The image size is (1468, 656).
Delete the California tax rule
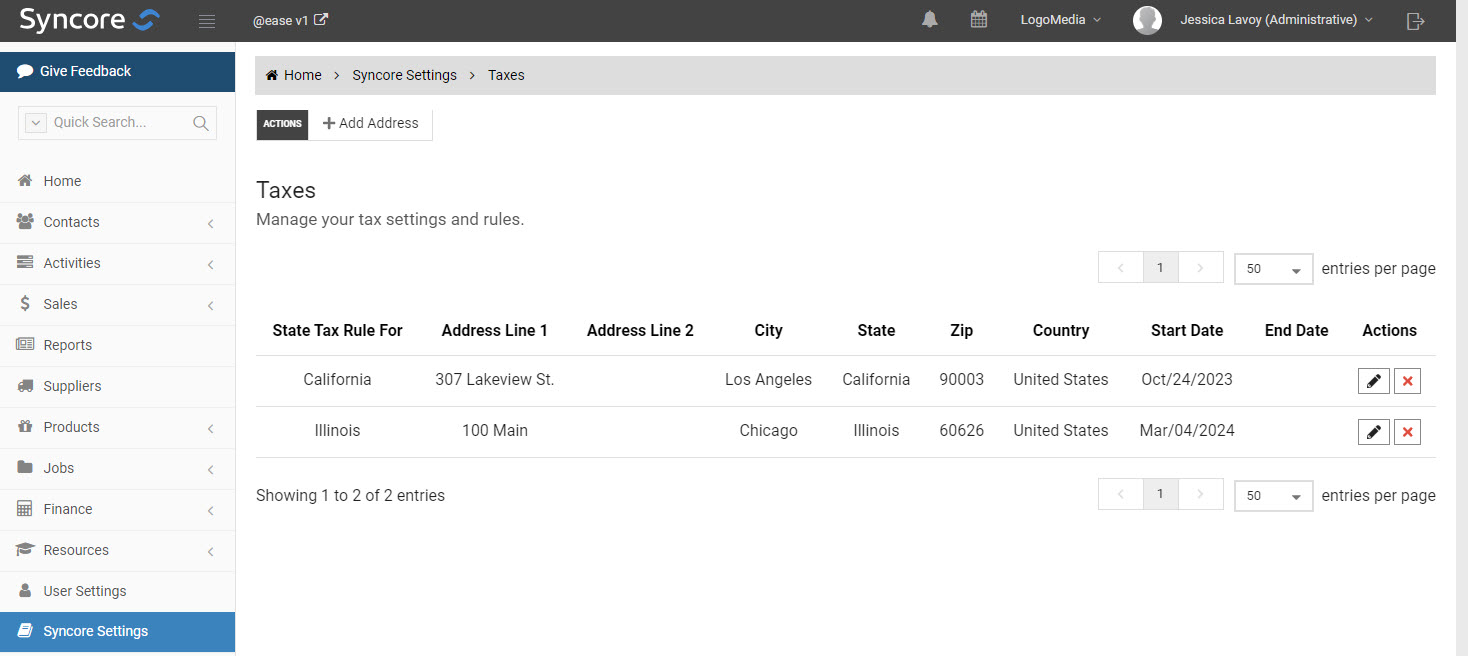click(x=1408, y=381)
